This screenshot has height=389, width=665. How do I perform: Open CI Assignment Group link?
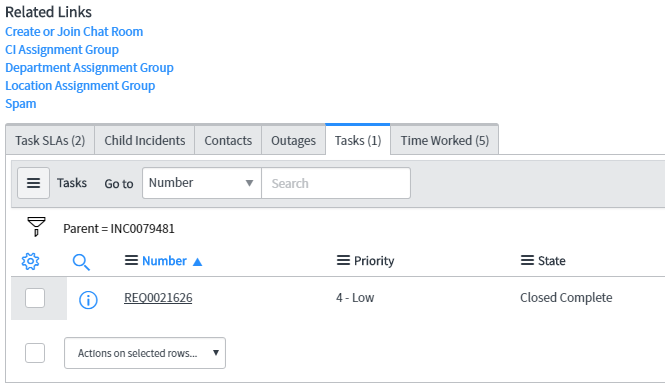[x=62, y=50]
